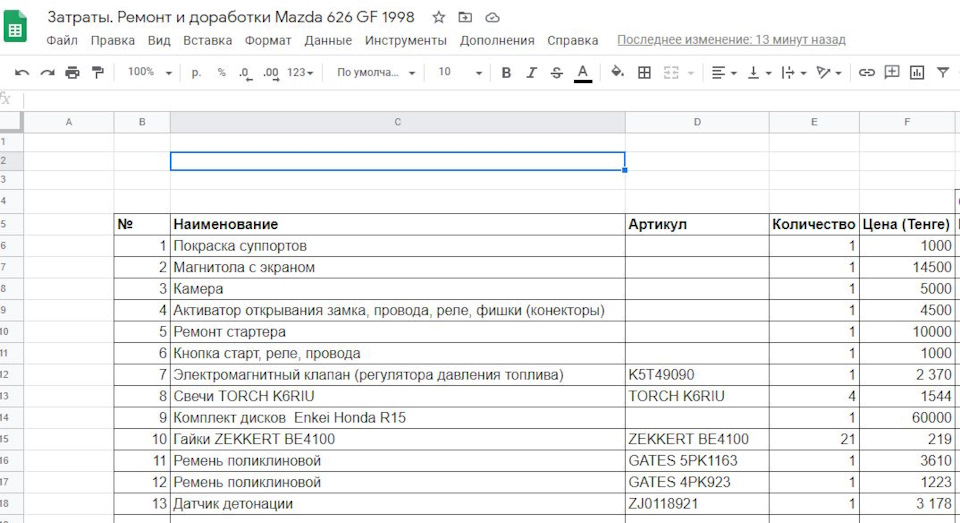
Task: Open the Данные menu
Action: coord(328,40)
